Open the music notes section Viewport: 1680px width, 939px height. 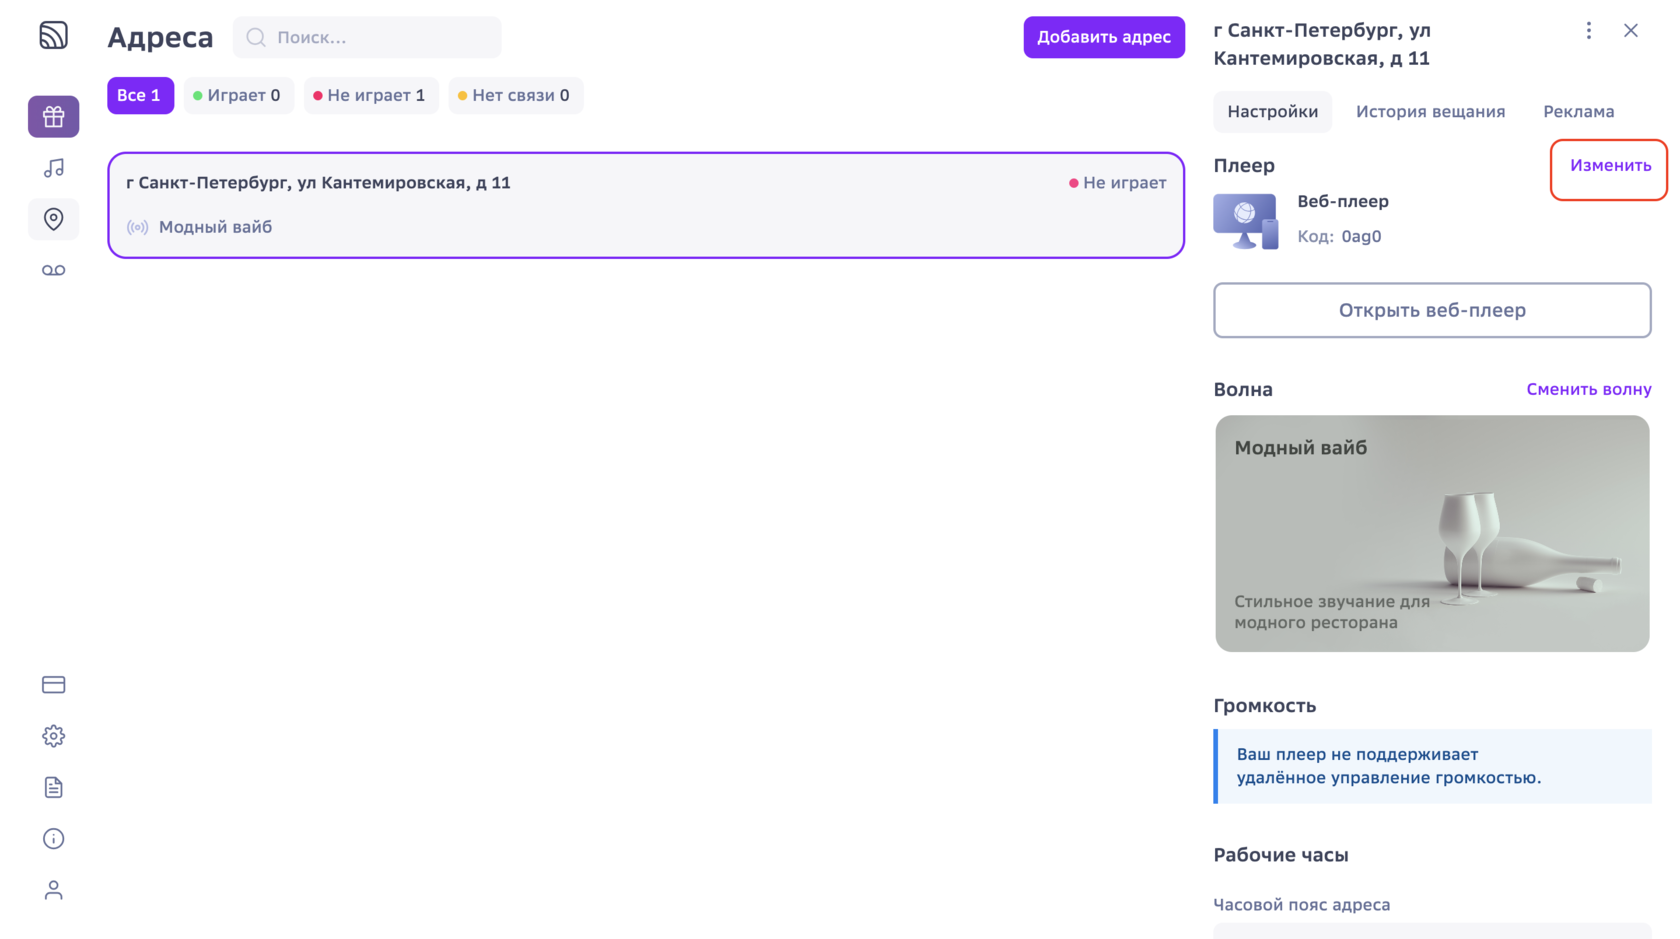pyautogui.click(x=53, y=168)
